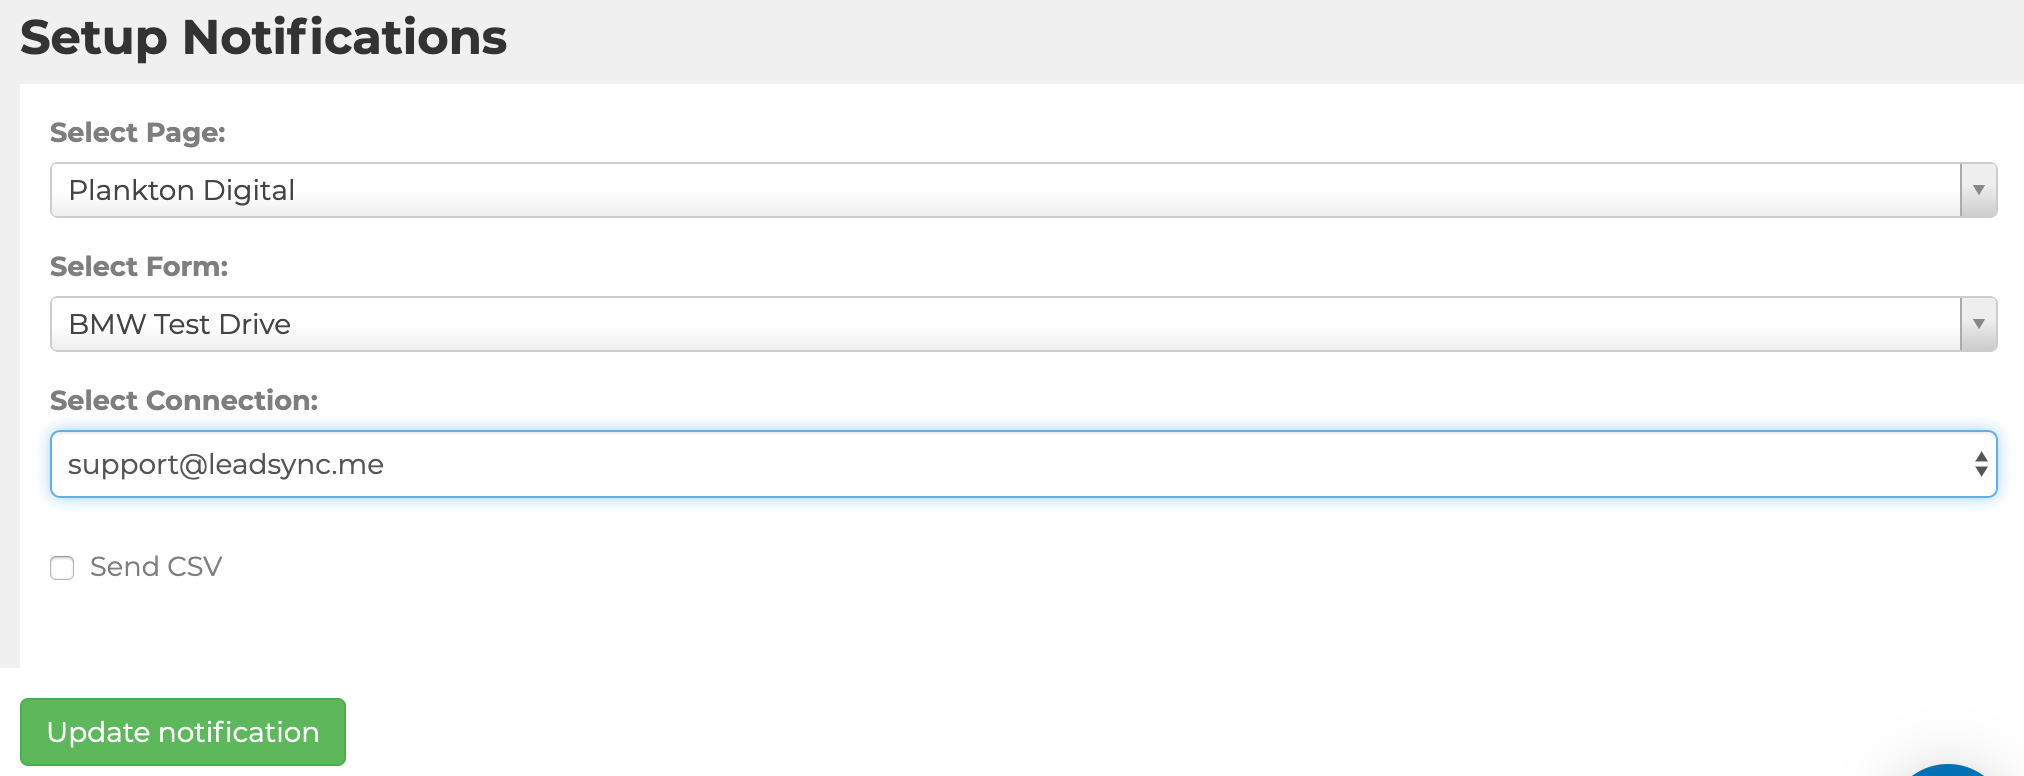
Task: Click the Setup Notifications heading
Action: click(x=263, y=38)
